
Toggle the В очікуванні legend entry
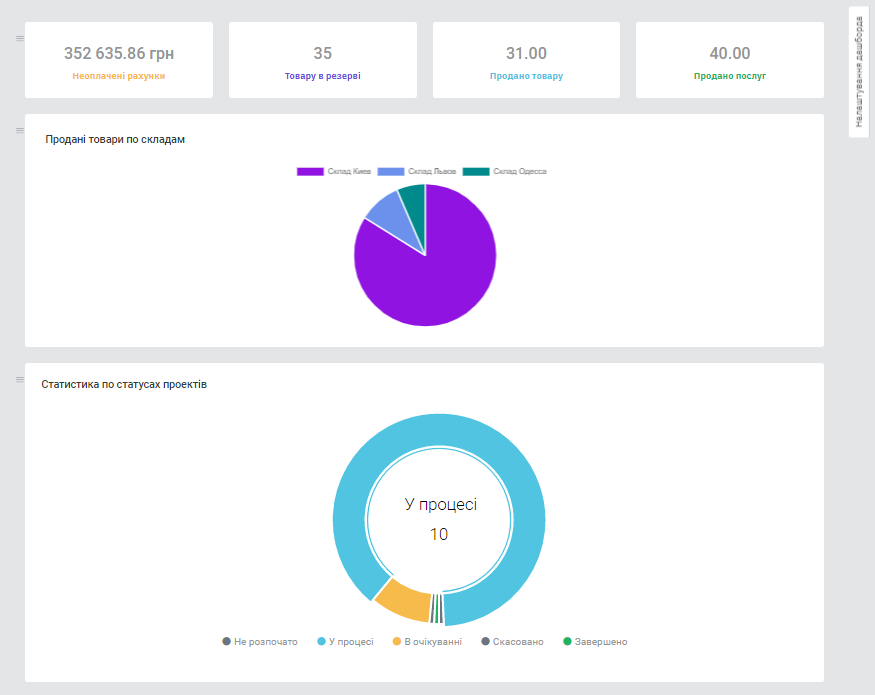pos(427,642)
